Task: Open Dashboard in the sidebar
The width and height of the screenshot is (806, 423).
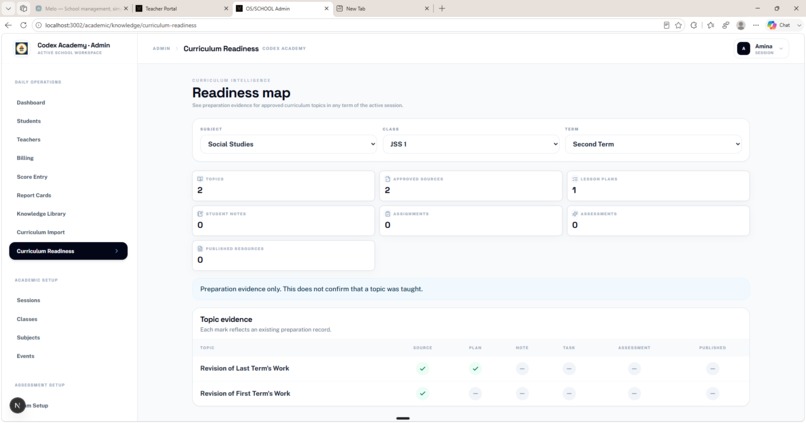Action: click(31, 102)
